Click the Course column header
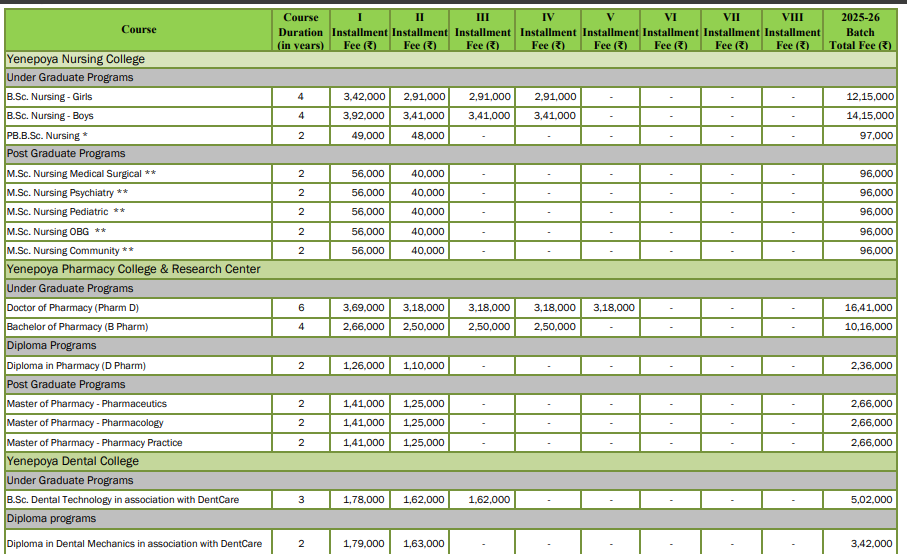 [x=138, y=30]
